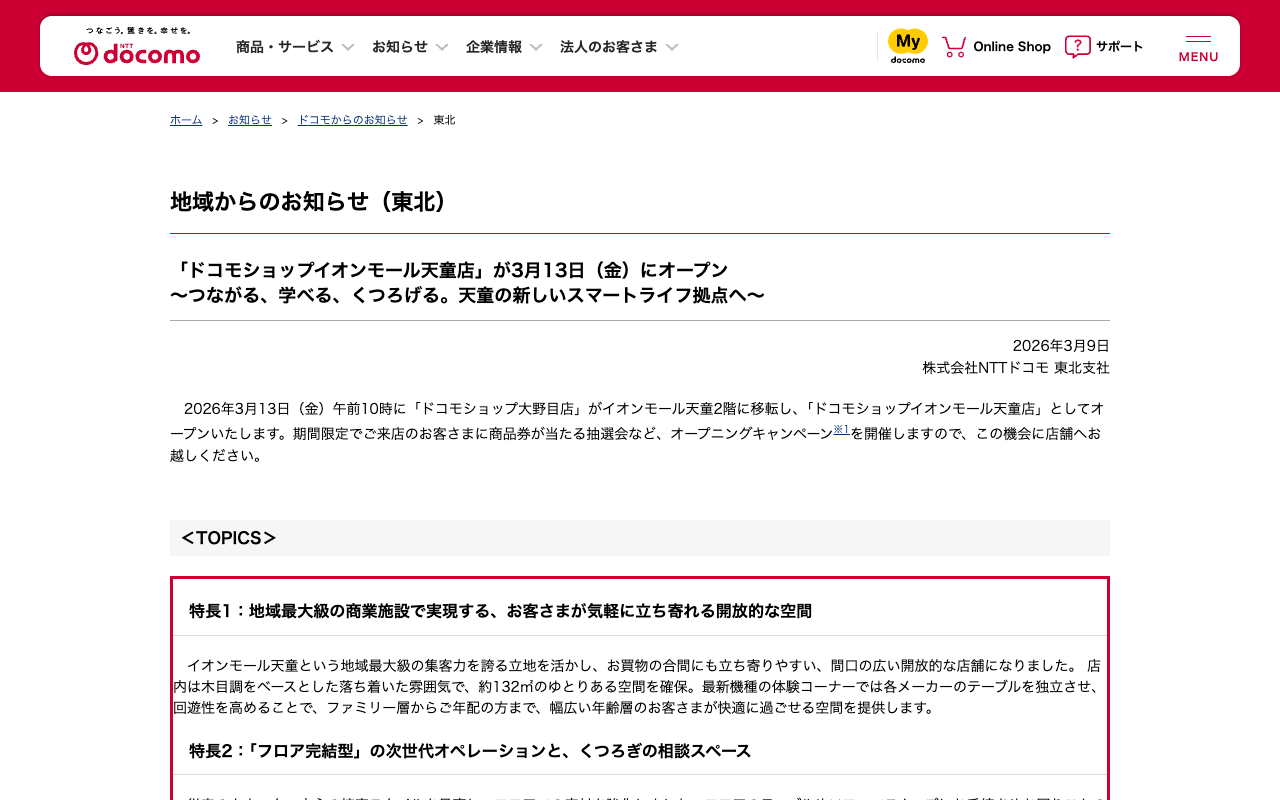Expand the 法人のお客さま dropdown chevron
Viewport: 1280px width, 800px height.
pyautogui.click(x=672, y=47)
